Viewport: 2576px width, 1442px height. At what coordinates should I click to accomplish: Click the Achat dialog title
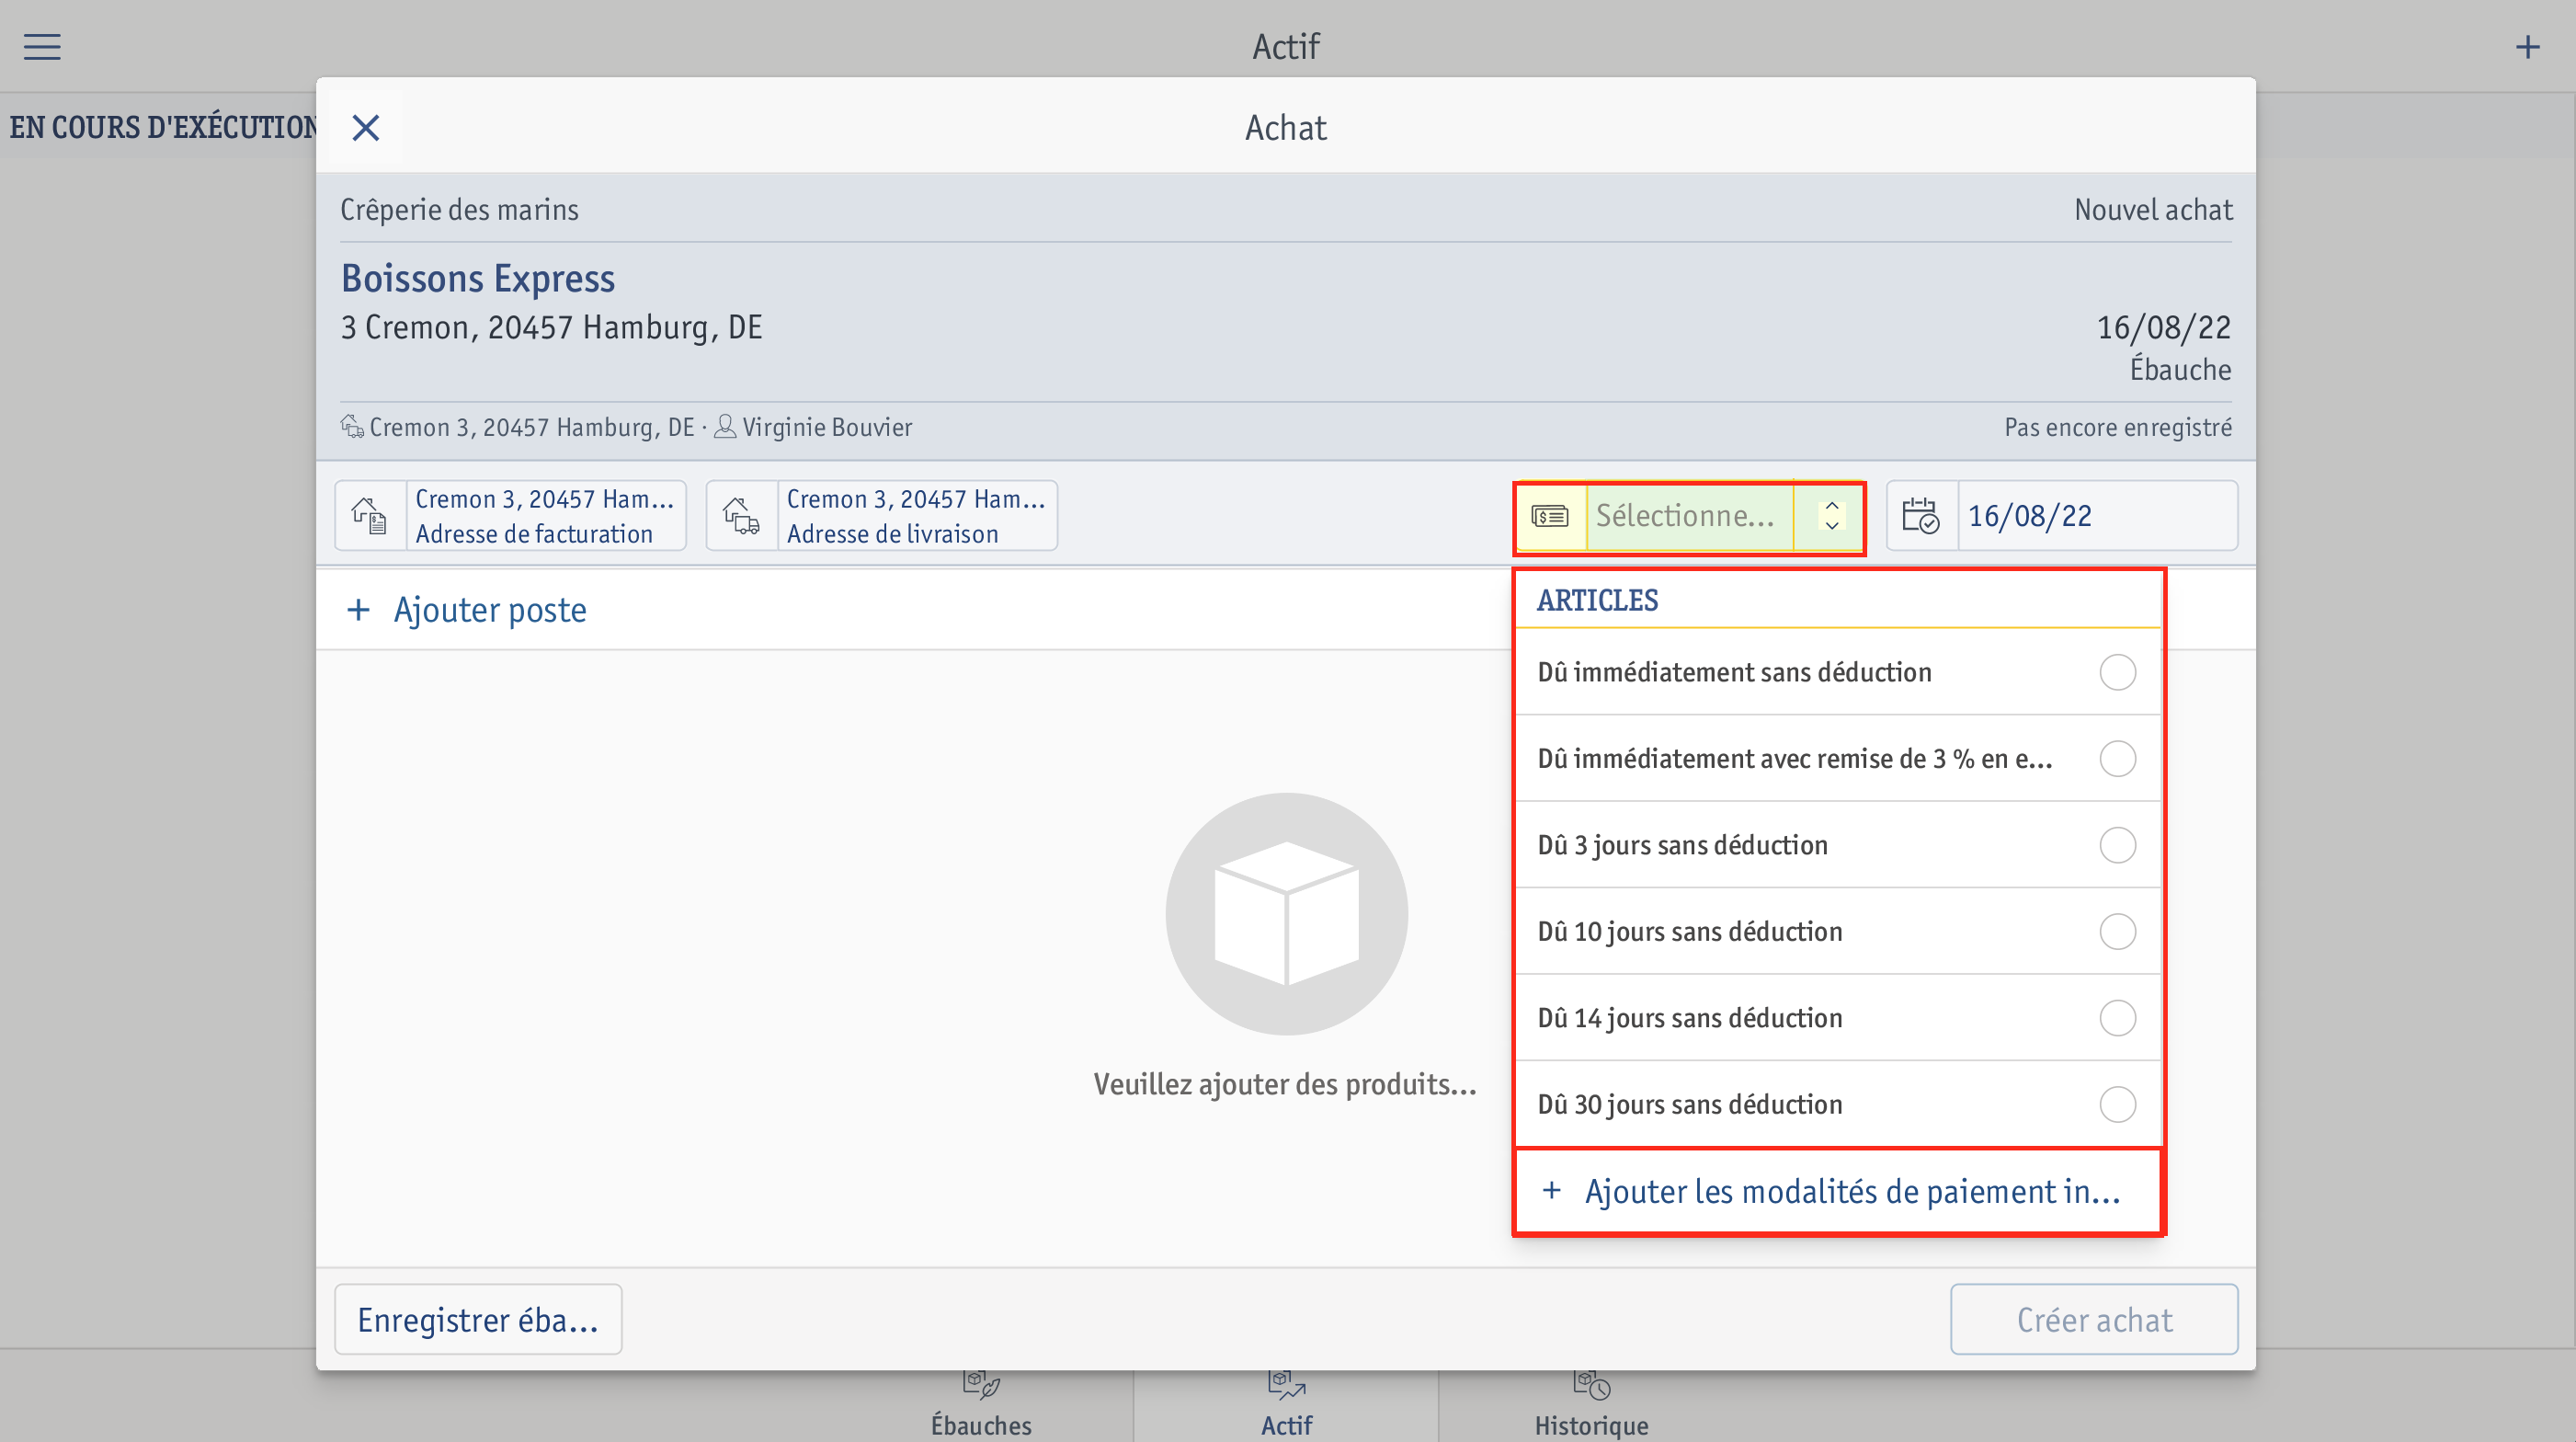coord(1286,127)
